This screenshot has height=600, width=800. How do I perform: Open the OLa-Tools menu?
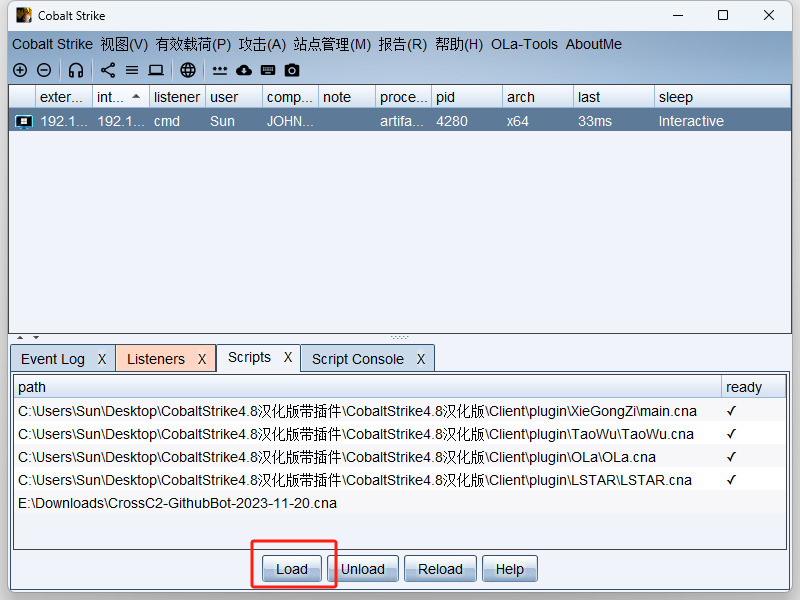pyautogui.click(x=524, y=44)
